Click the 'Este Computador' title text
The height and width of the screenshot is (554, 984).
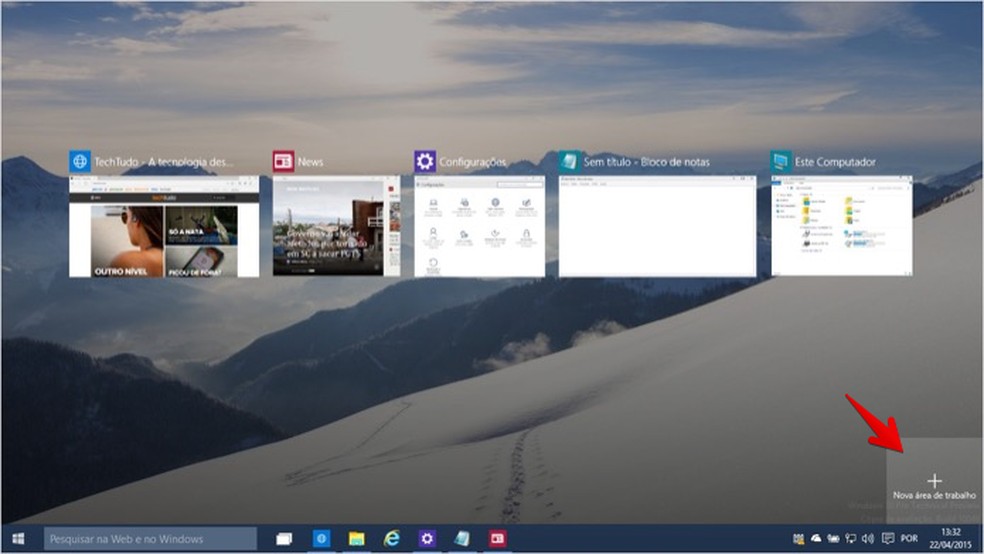pos(835,162)
